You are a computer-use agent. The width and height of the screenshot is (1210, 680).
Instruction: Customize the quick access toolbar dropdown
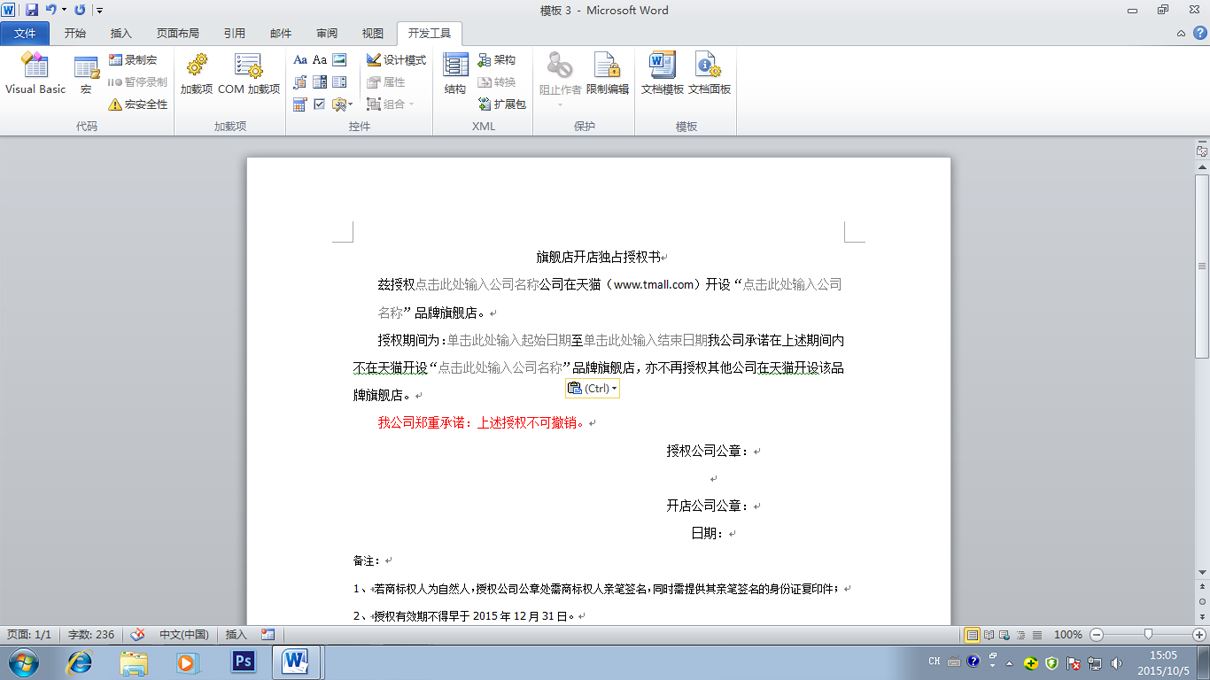99,10
